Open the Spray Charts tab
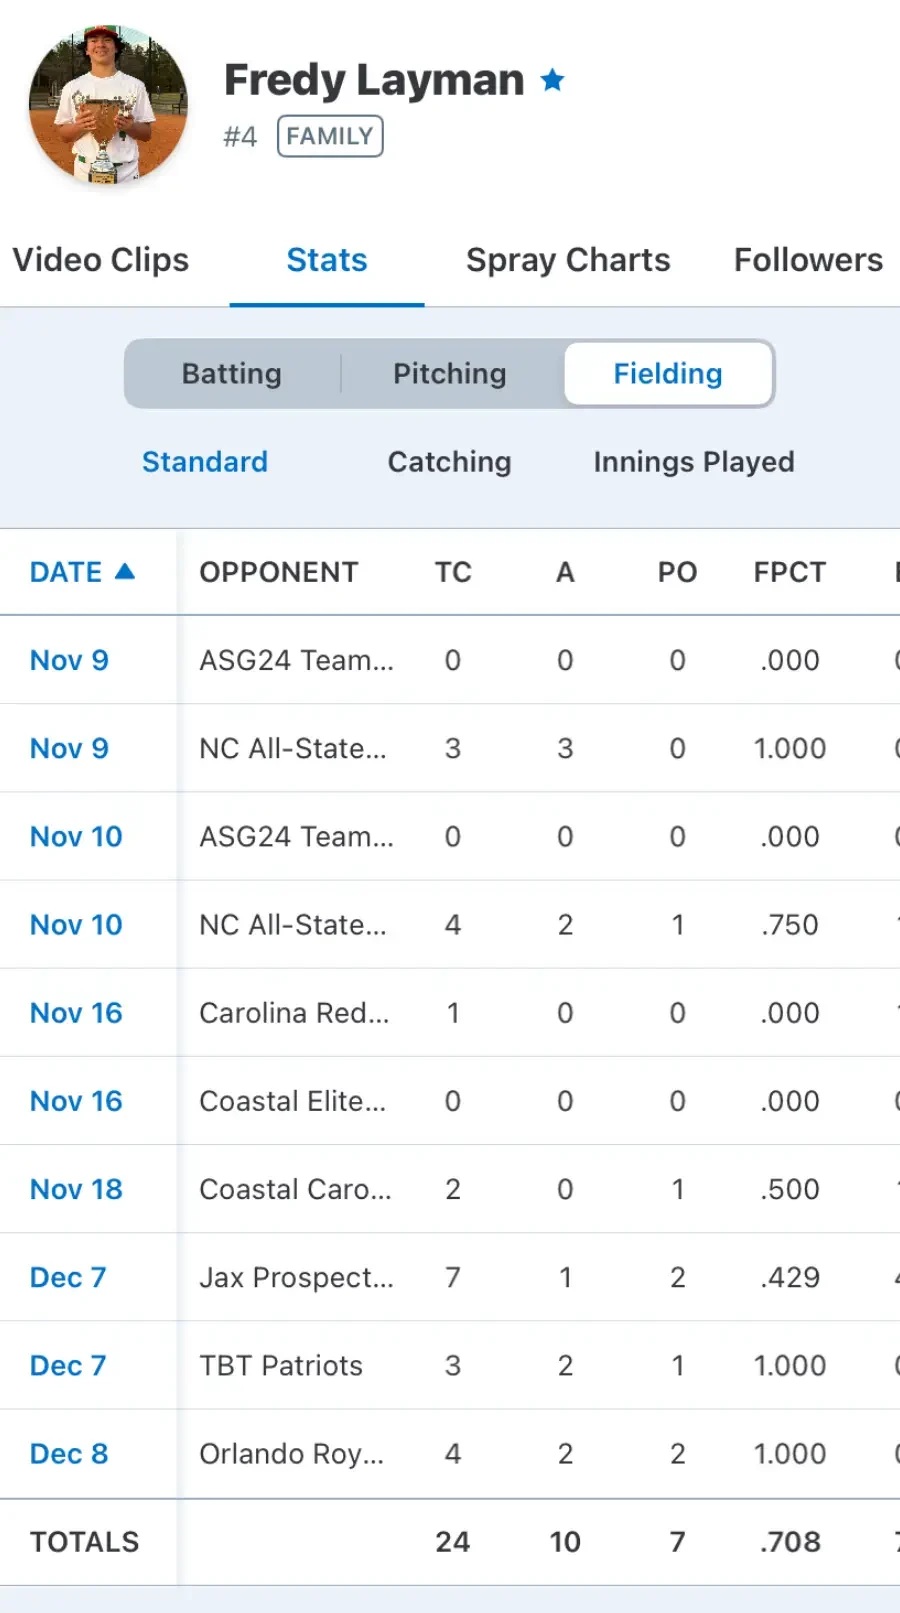The height and width of the screenshot is (1613, 900). click(568, 260)
